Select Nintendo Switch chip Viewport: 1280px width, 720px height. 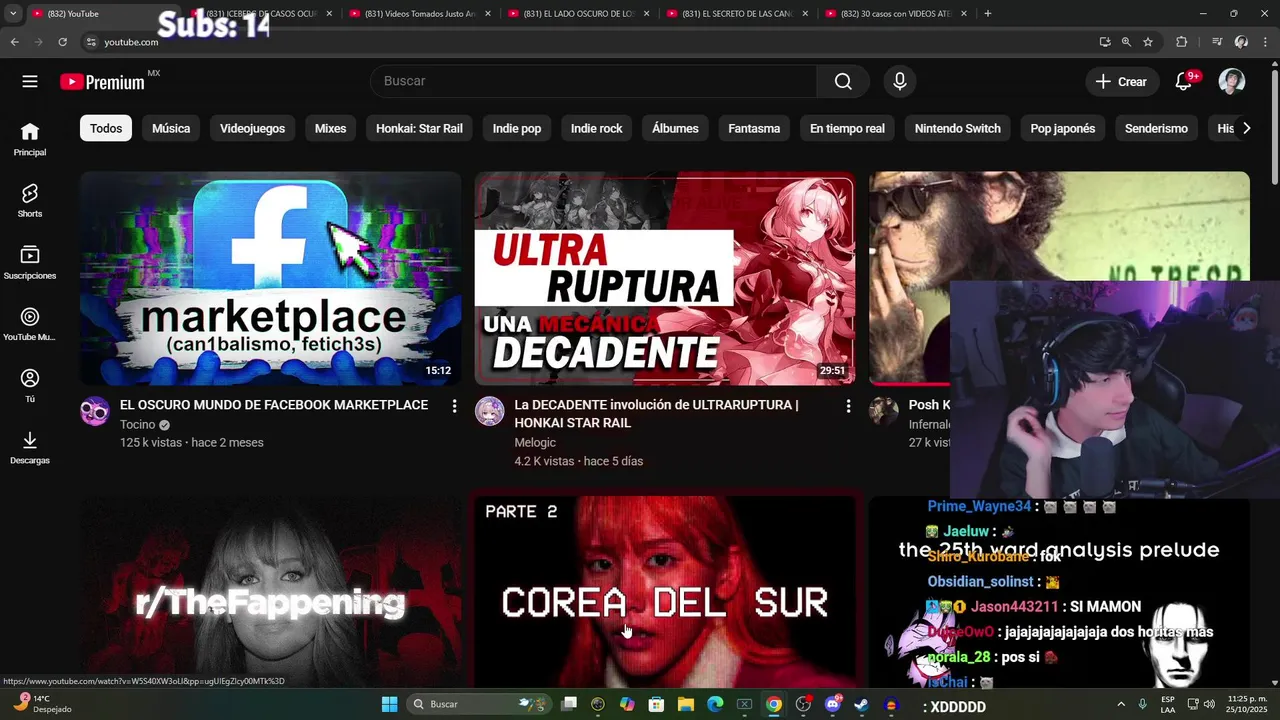tap(958, 128)
